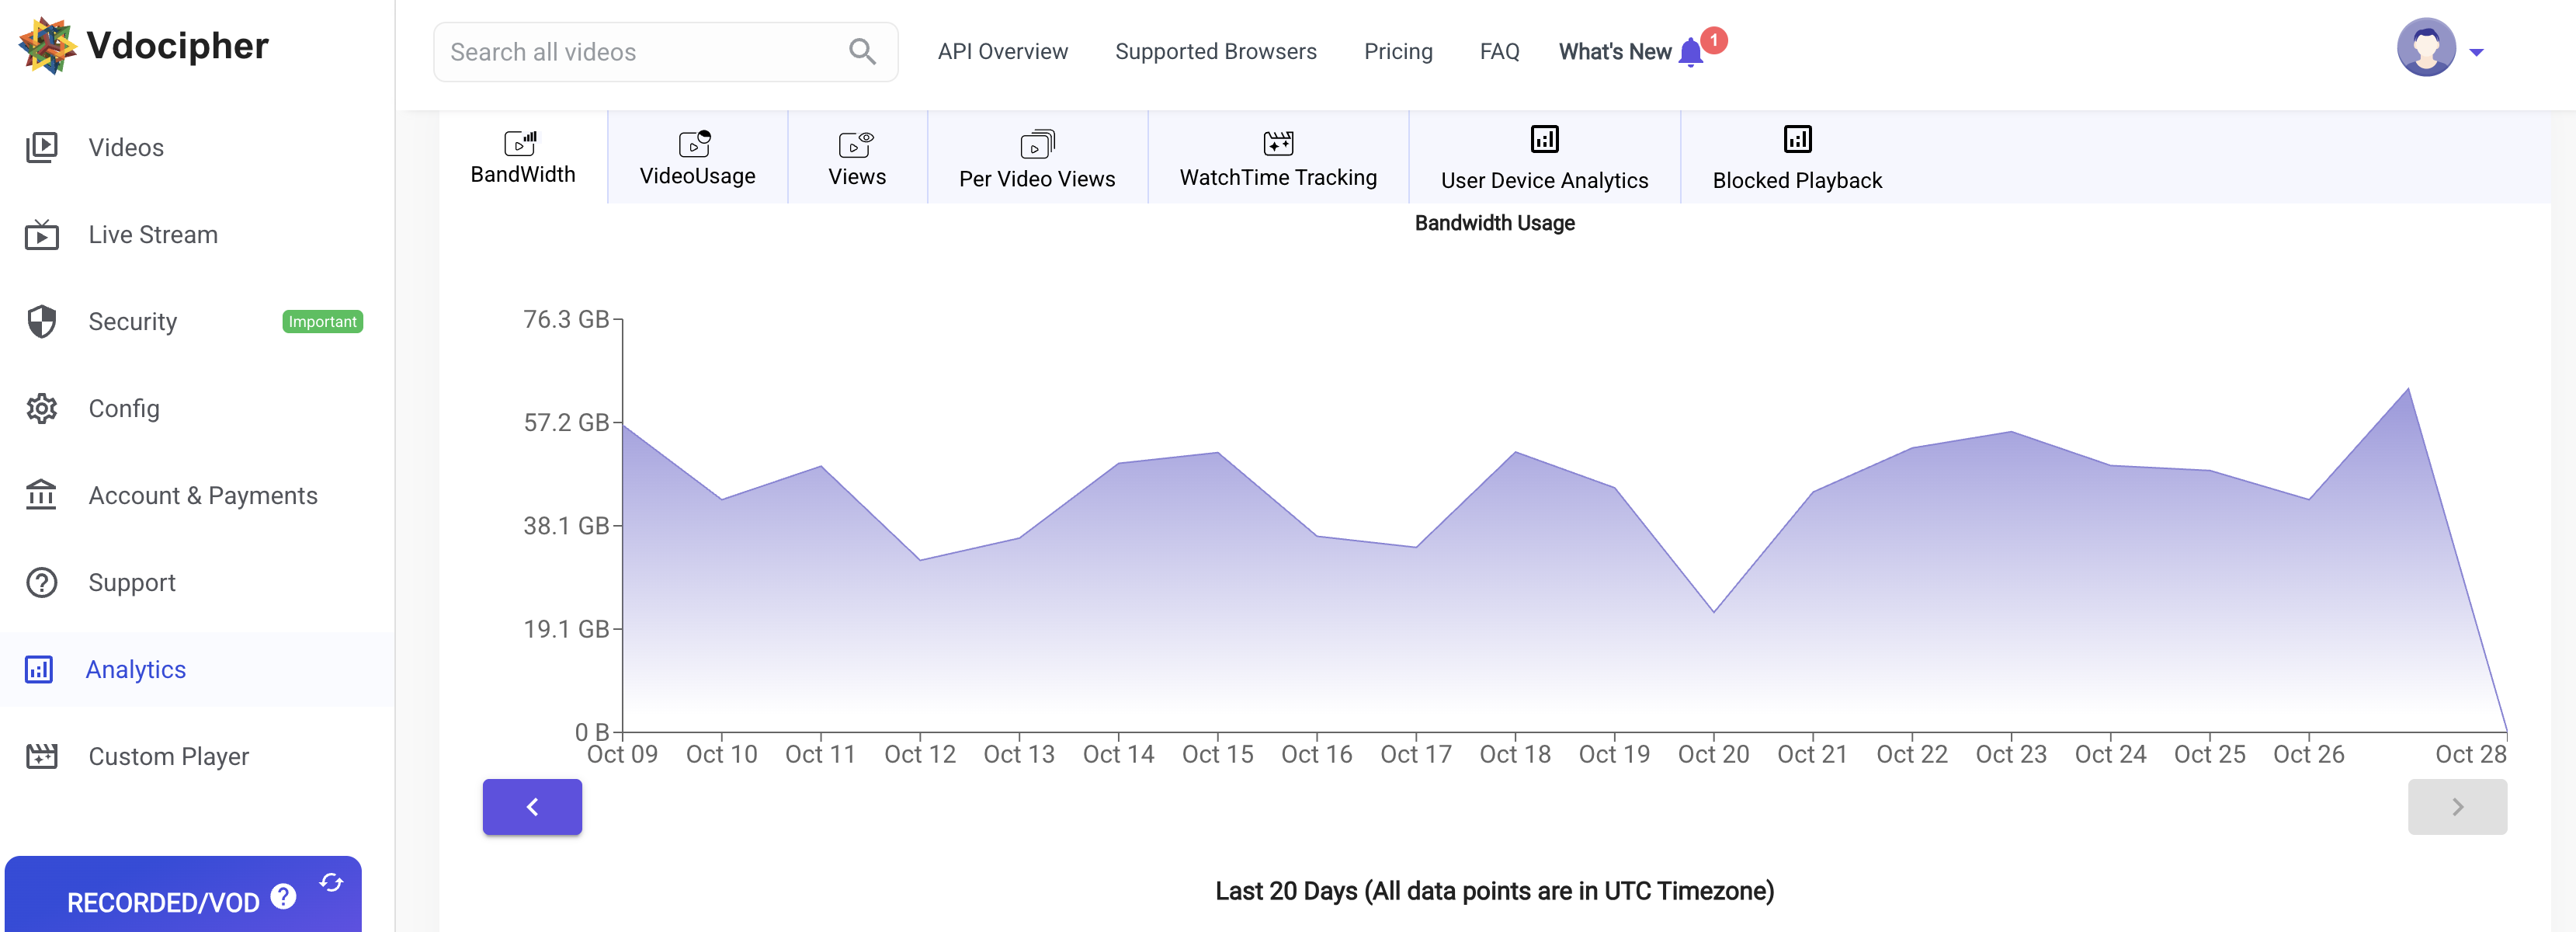The width and height of the screenshot is (2576, 932).
Task: Go to previous date range with left chevron
Action: [x=532, y=806]
